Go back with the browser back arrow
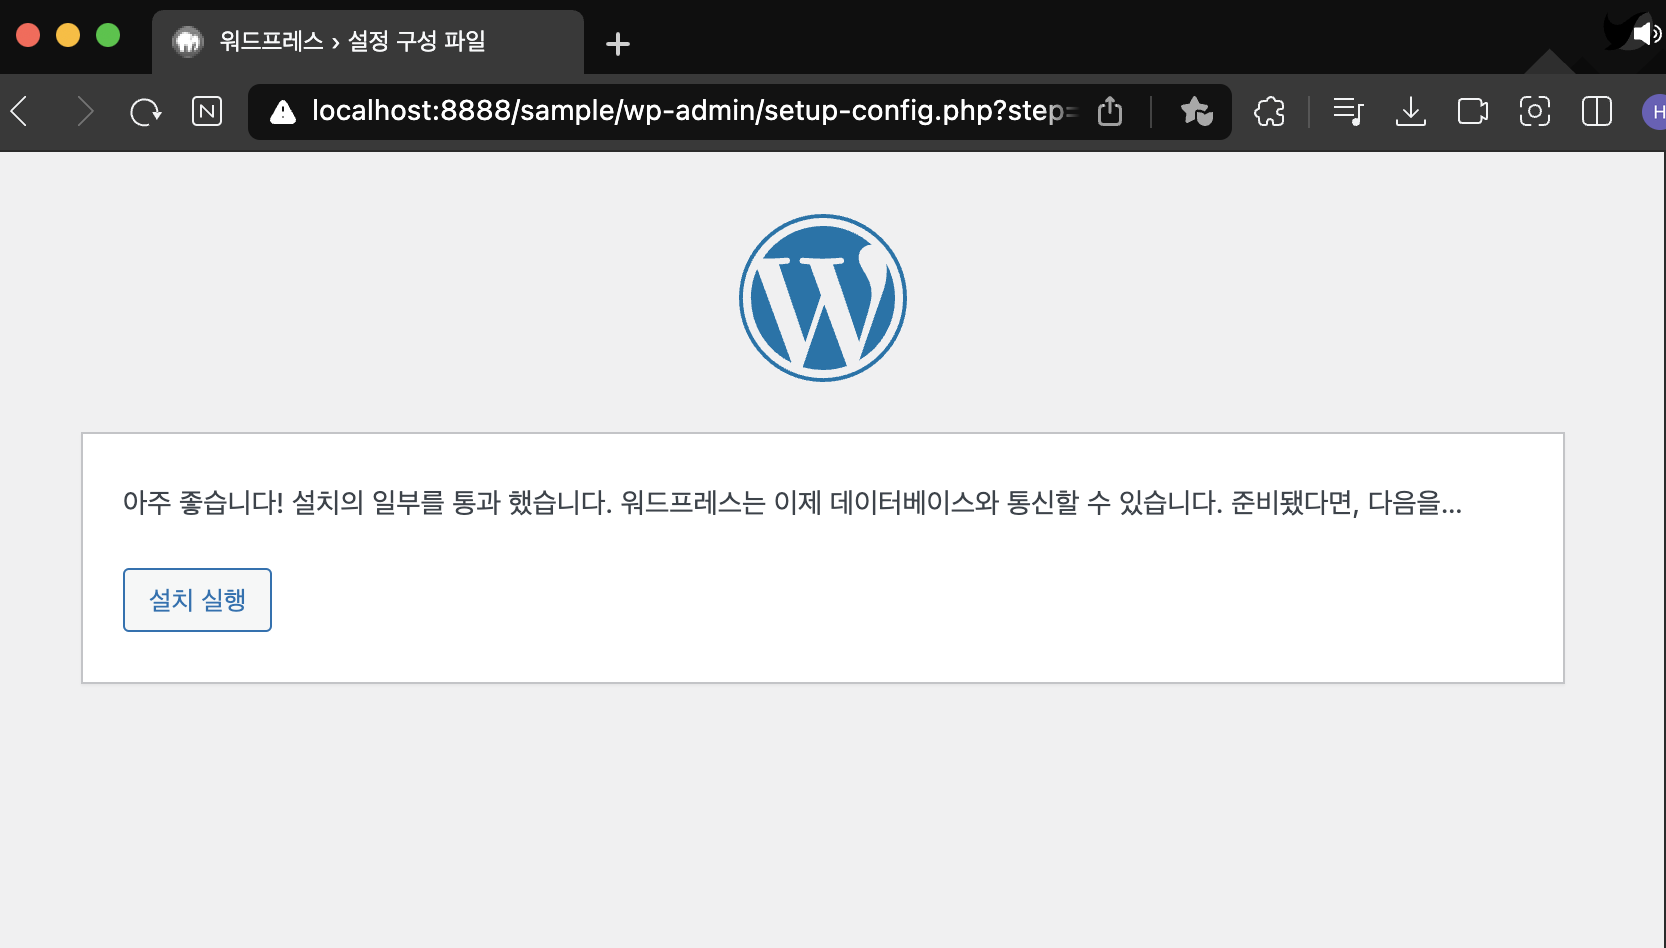Screen dimensions: 1666x948 click(19, 111)
